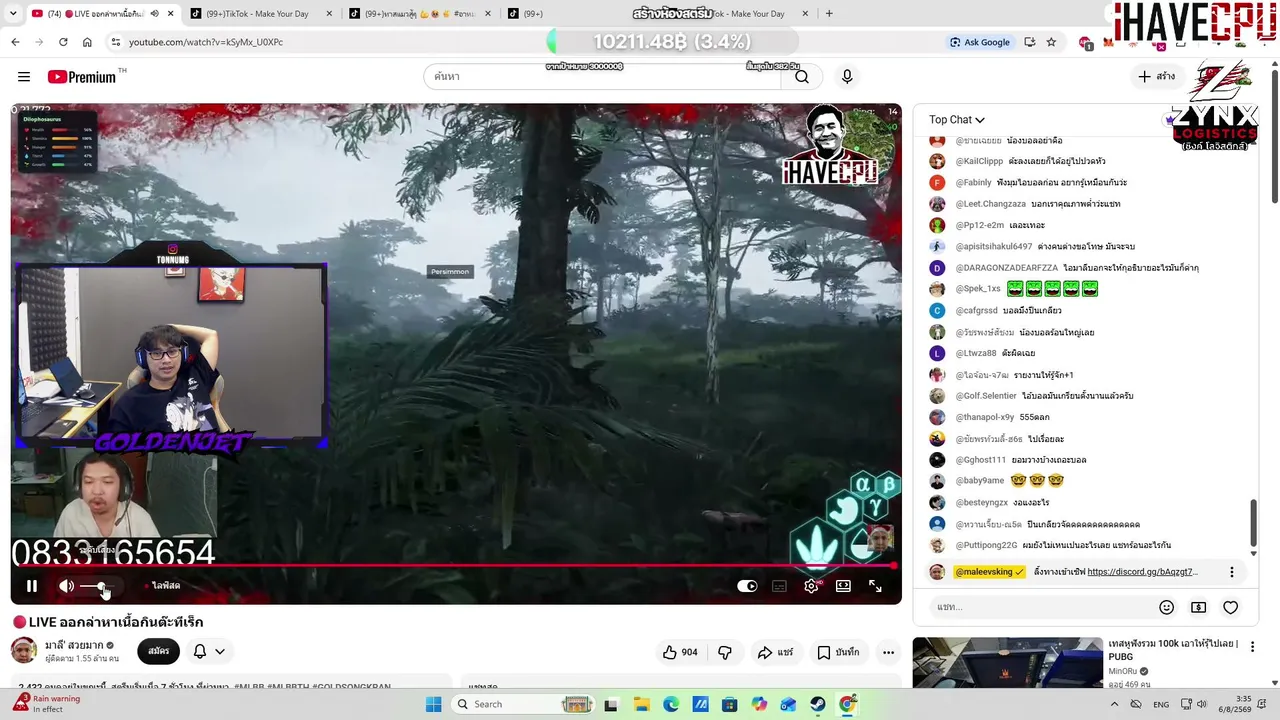Close the YouTube LIVE tab

(171, 14)
